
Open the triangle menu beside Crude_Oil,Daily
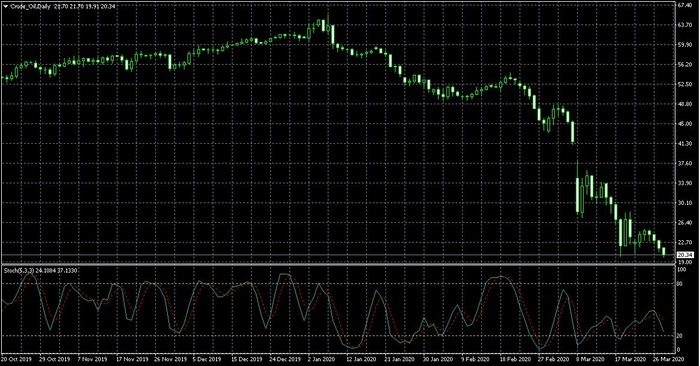(6, 6)
